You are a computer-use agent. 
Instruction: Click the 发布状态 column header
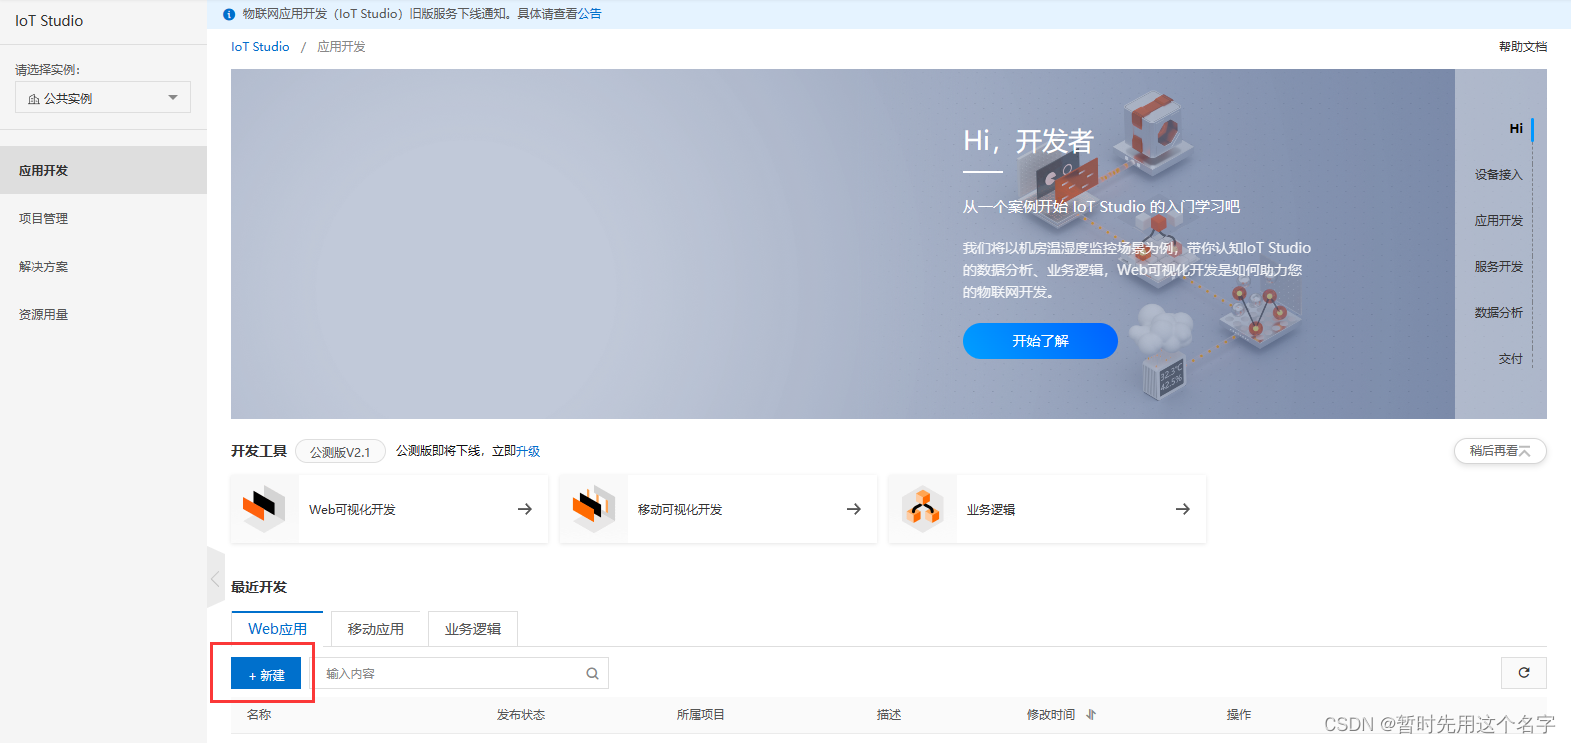coord(521,715)
